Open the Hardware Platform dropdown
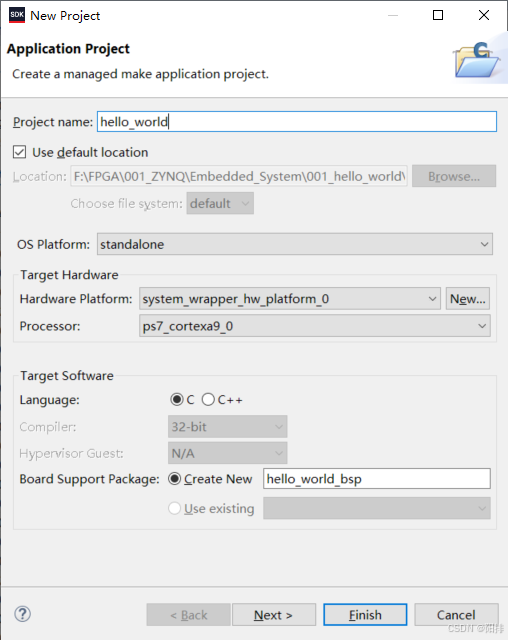508x640 pixels. 290,299
